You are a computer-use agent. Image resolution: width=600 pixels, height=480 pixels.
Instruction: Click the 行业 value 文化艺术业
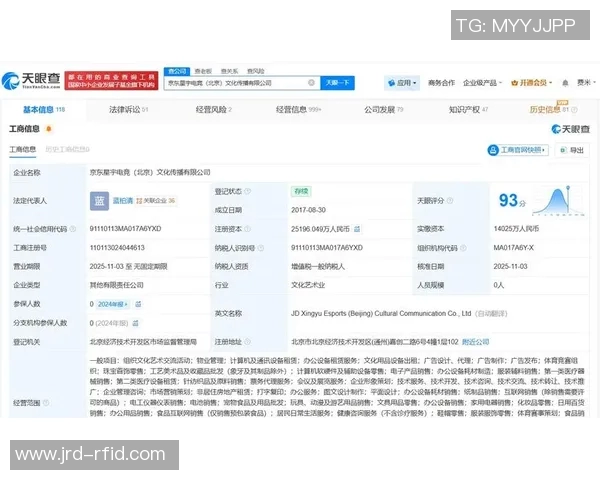308,285
